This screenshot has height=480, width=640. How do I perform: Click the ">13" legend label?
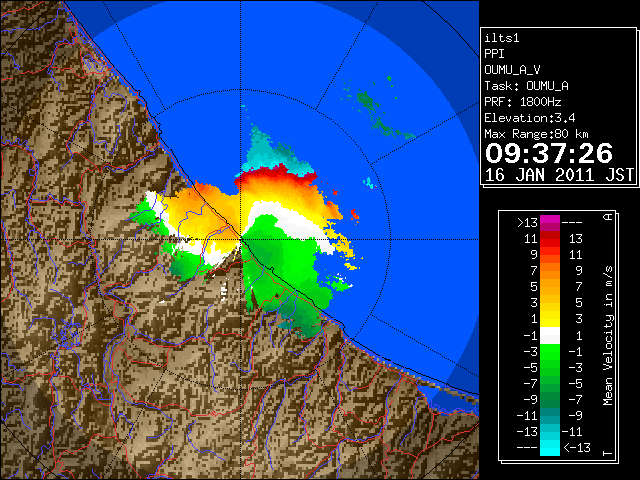527,223
